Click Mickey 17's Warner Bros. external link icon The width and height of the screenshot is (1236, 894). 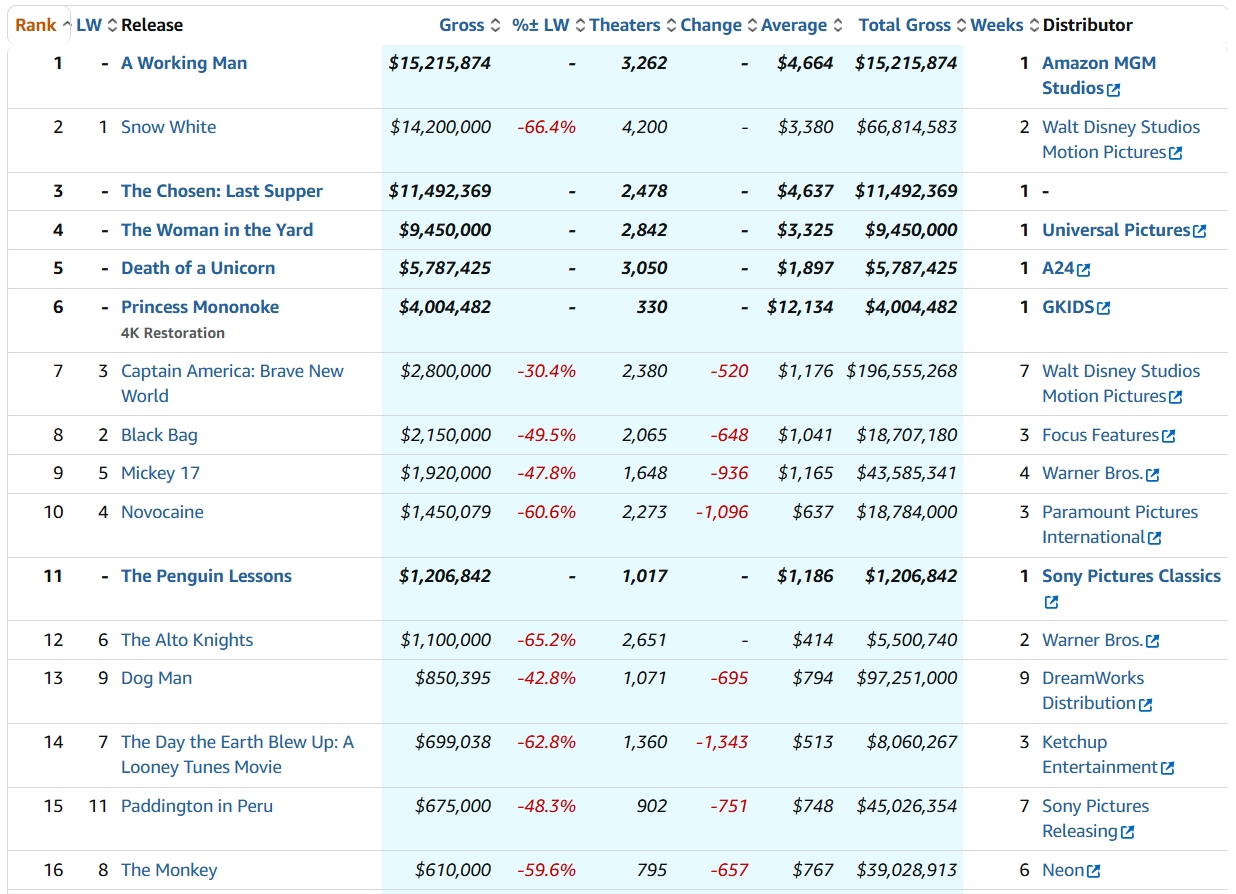(1153, 474)
